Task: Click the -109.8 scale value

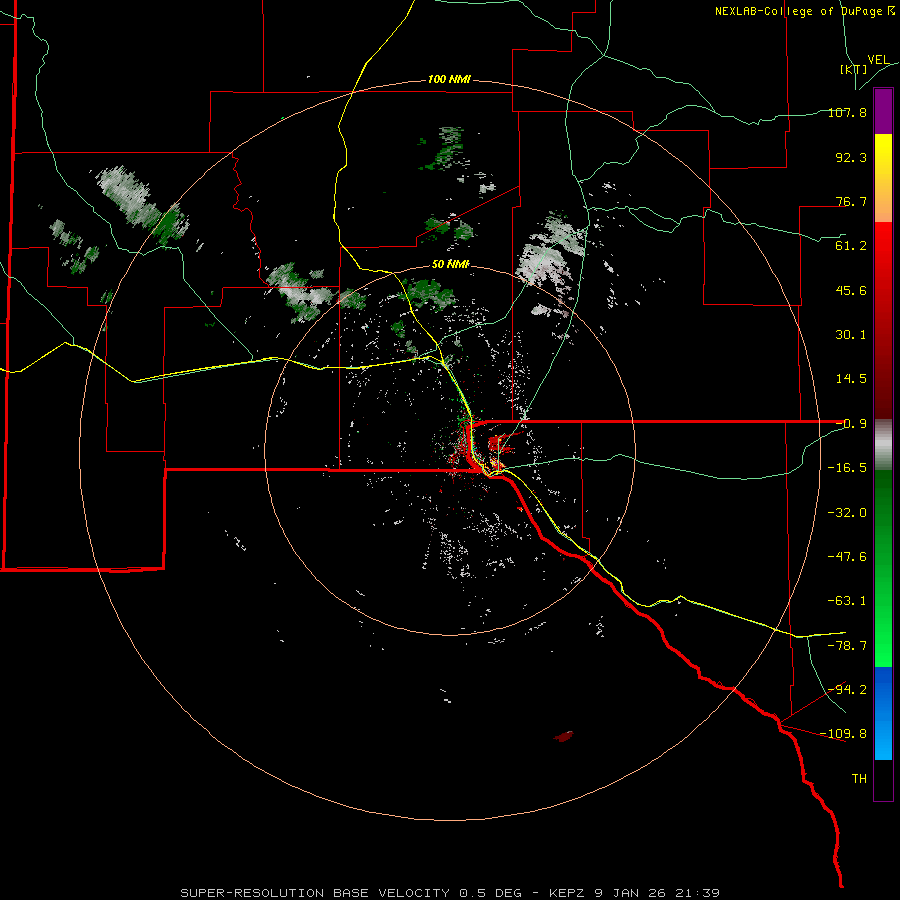Action: pyautogui.click(x=843, y=734)
